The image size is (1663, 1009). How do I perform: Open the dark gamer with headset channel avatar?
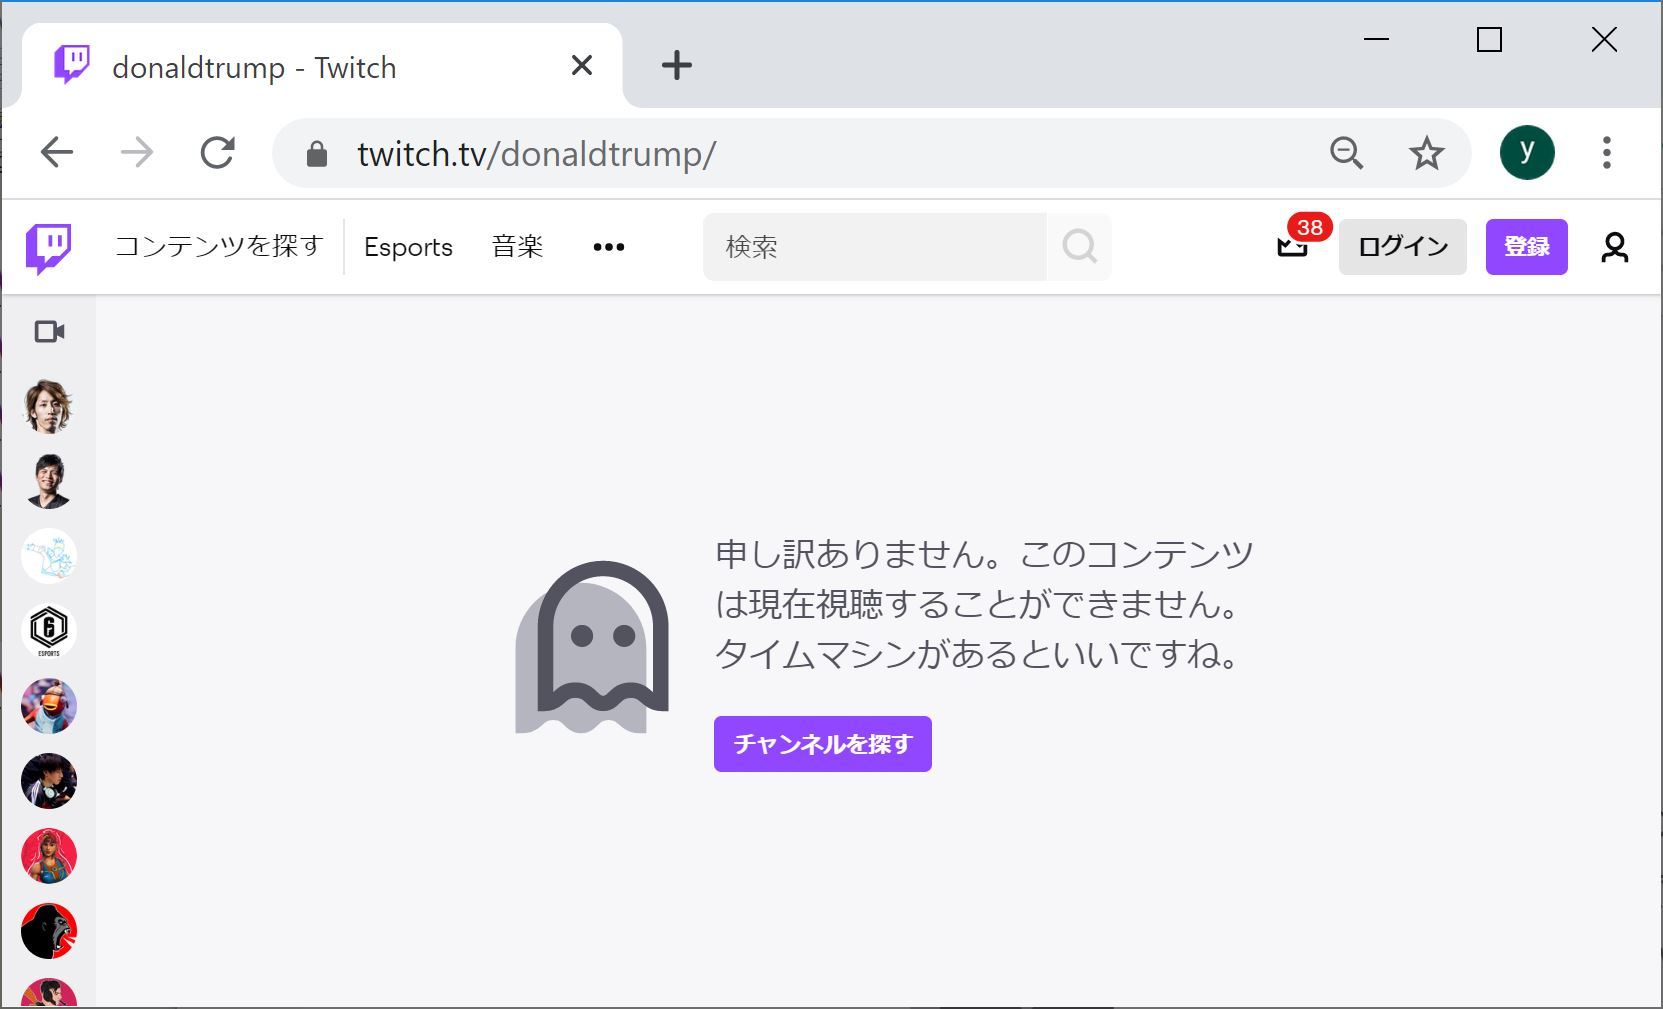pyautogui.click(x=49, y=781)
